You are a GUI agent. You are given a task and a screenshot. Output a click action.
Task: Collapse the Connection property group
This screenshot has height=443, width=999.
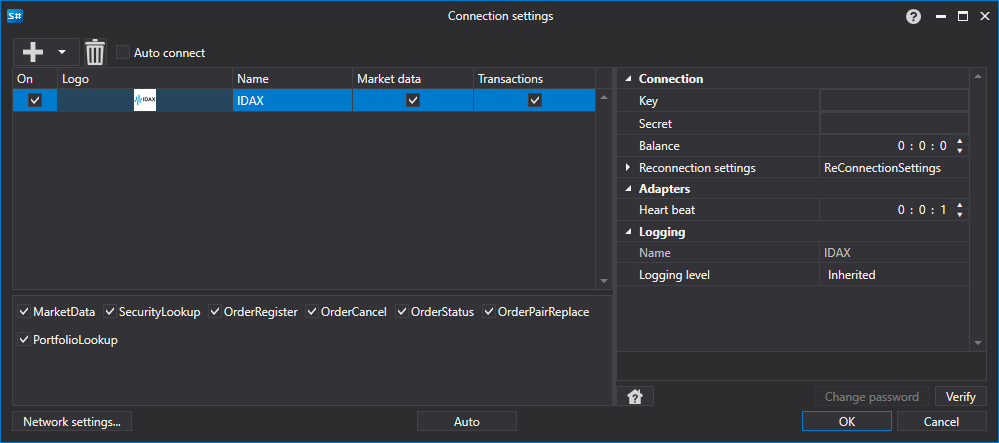629,79
